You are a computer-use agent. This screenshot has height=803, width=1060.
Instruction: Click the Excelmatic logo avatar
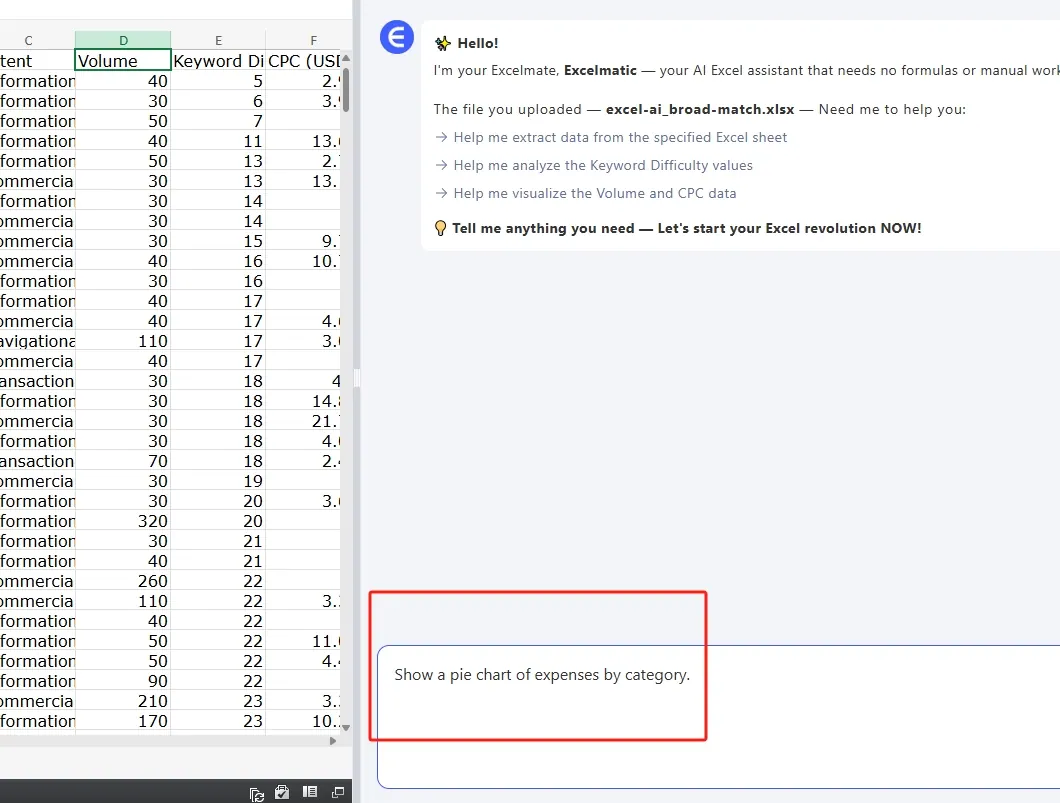pos(397,38)
